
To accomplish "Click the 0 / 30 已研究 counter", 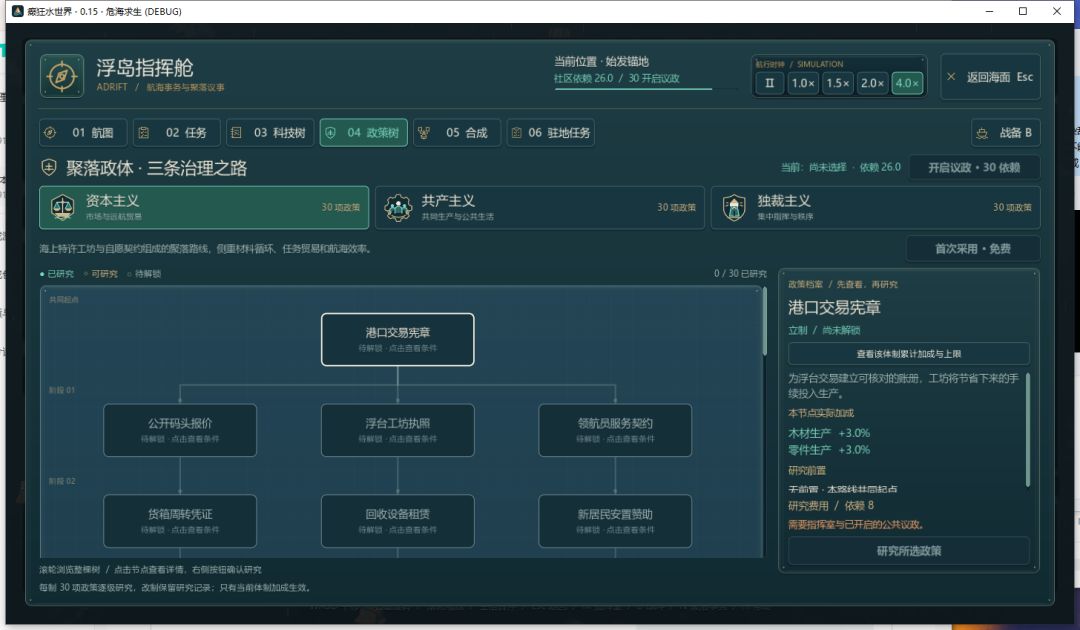I will click(740, 273).
